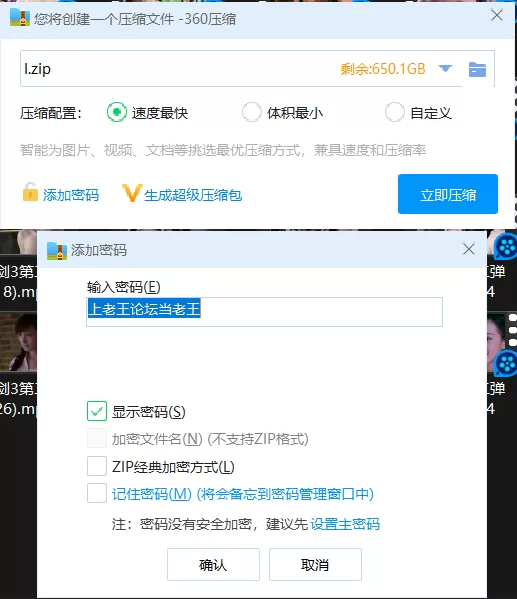Enable ZIP经典加密方式(L) checkbox

[97, 466]
